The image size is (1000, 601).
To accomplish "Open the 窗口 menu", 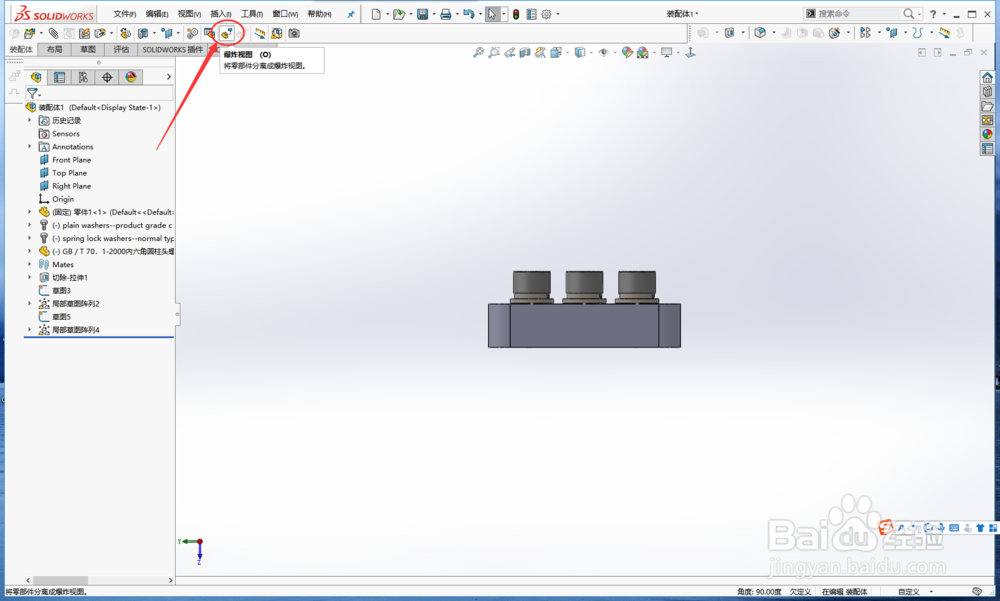I will (x=285, y=14).
